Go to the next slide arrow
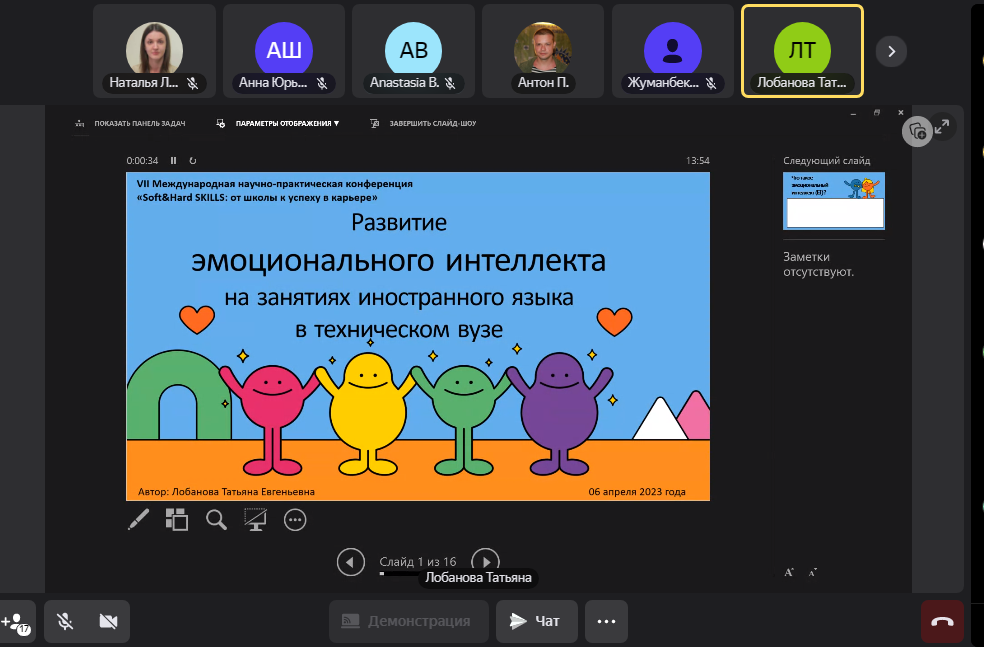The image size is (984, 647). tap(484, 562)
